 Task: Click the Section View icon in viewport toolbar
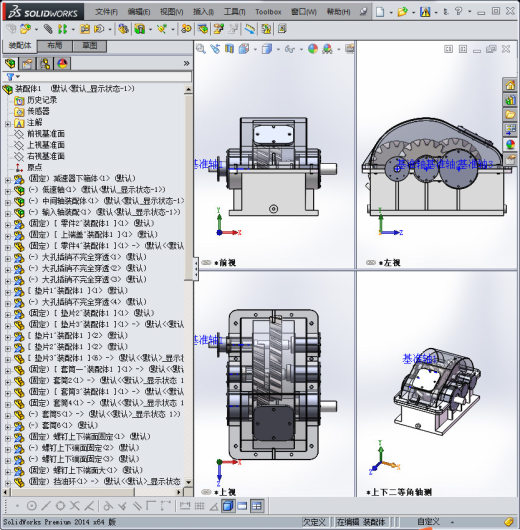click(229, 49)
